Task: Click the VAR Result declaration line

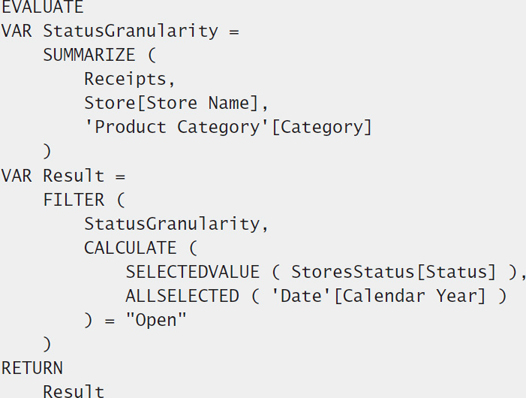Action: [x=63, y=176]
